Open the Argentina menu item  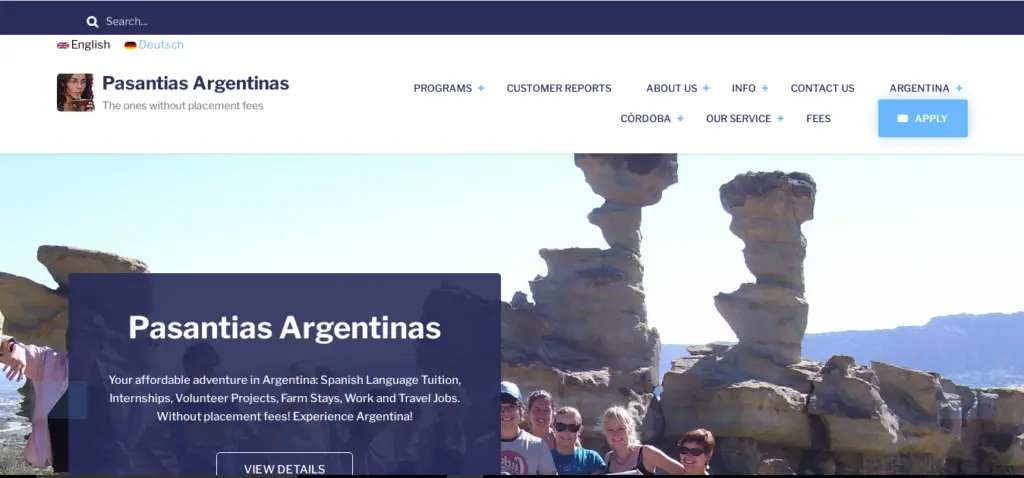click(919, 88)
